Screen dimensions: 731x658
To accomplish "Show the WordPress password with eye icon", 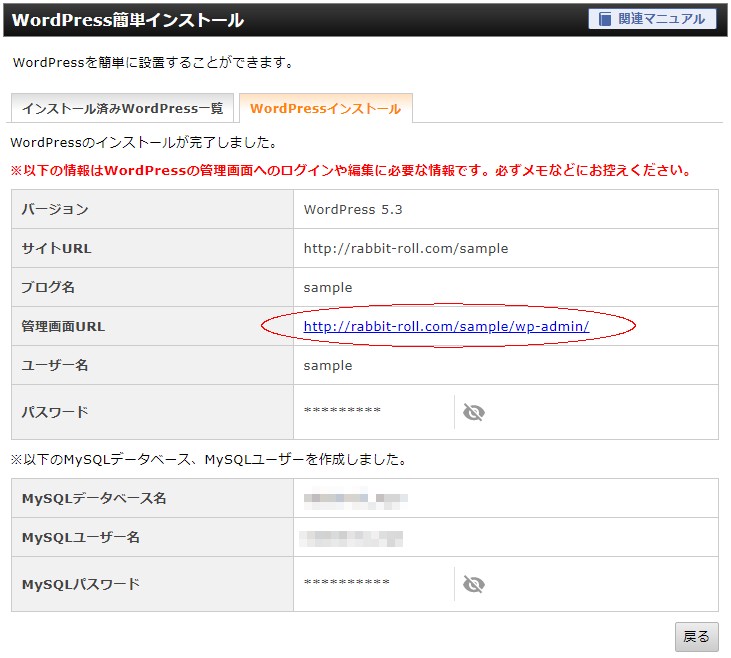I will tap(474, 412).
